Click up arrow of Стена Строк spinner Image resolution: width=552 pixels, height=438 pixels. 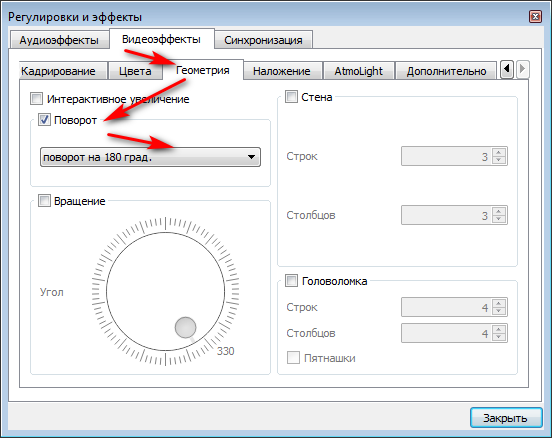499,152
